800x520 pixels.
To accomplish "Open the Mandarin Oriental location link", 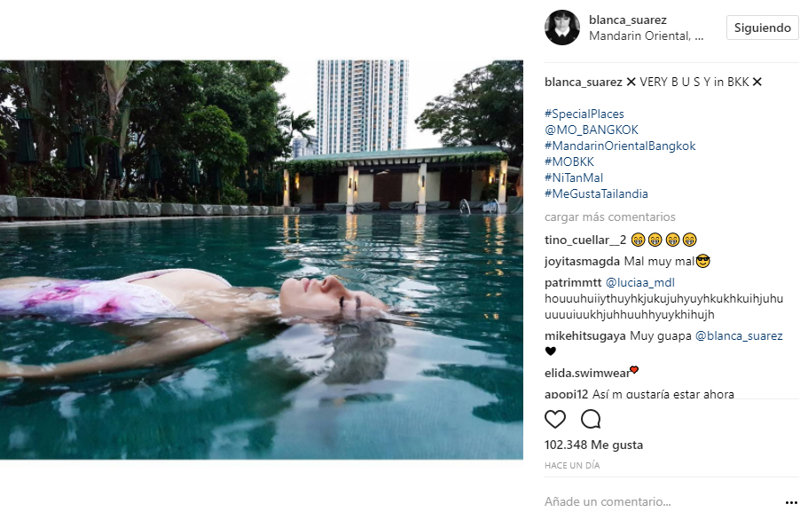I will pos(646,36).
